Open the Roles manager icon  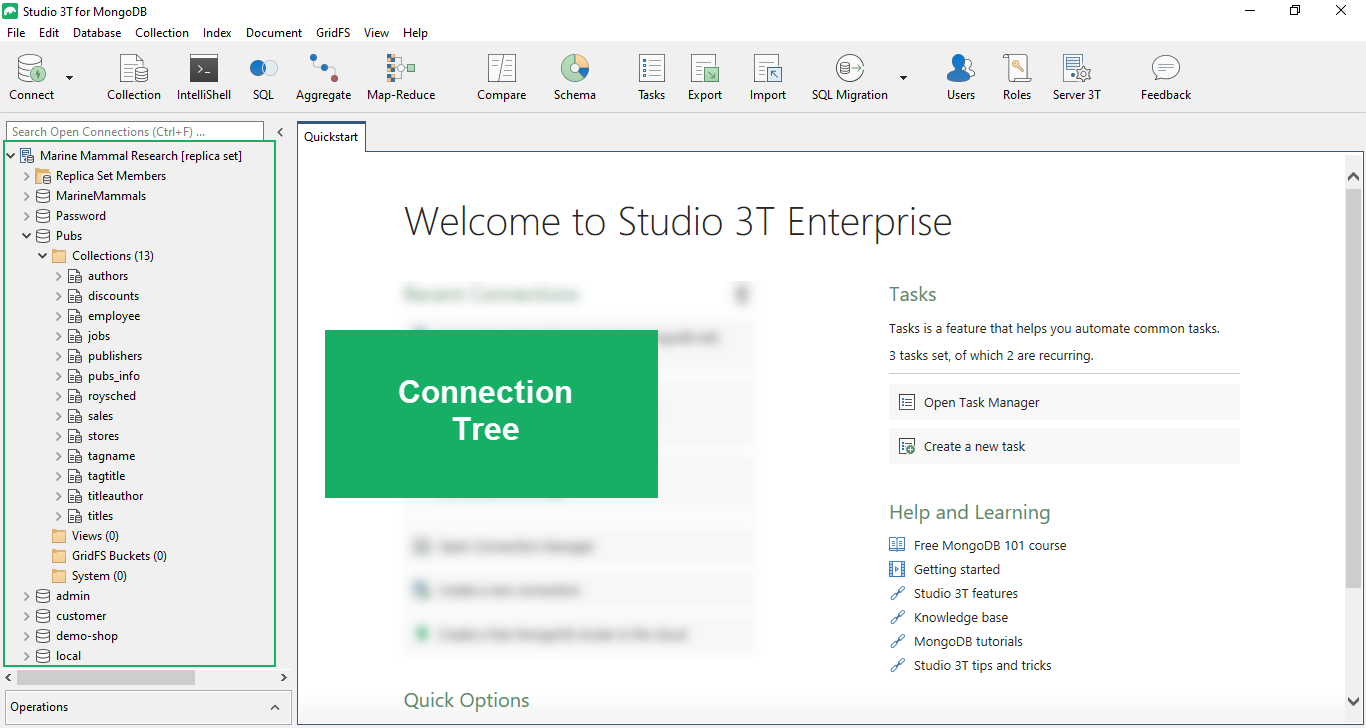point(1016,77)
